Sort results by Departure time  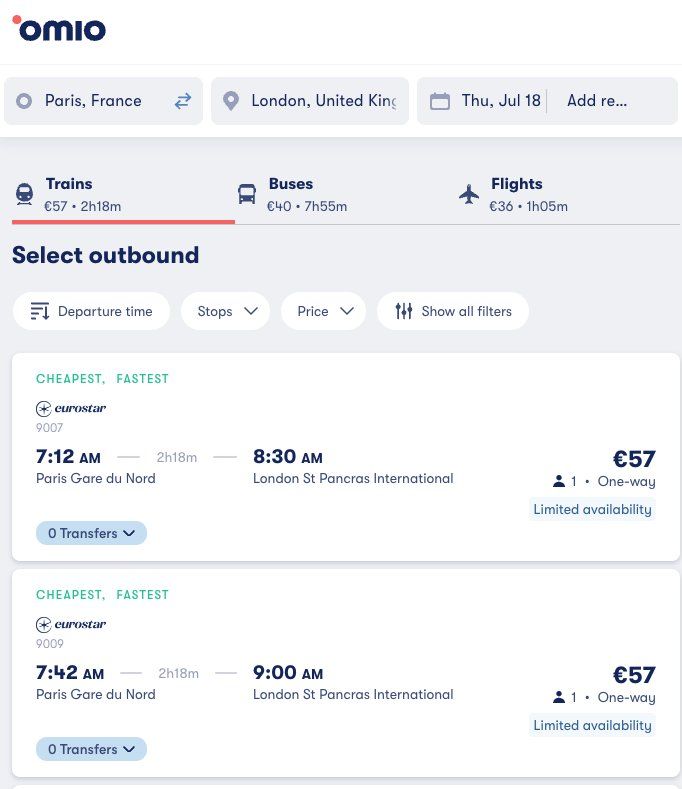pyautogui.click(x=92, y=311)
